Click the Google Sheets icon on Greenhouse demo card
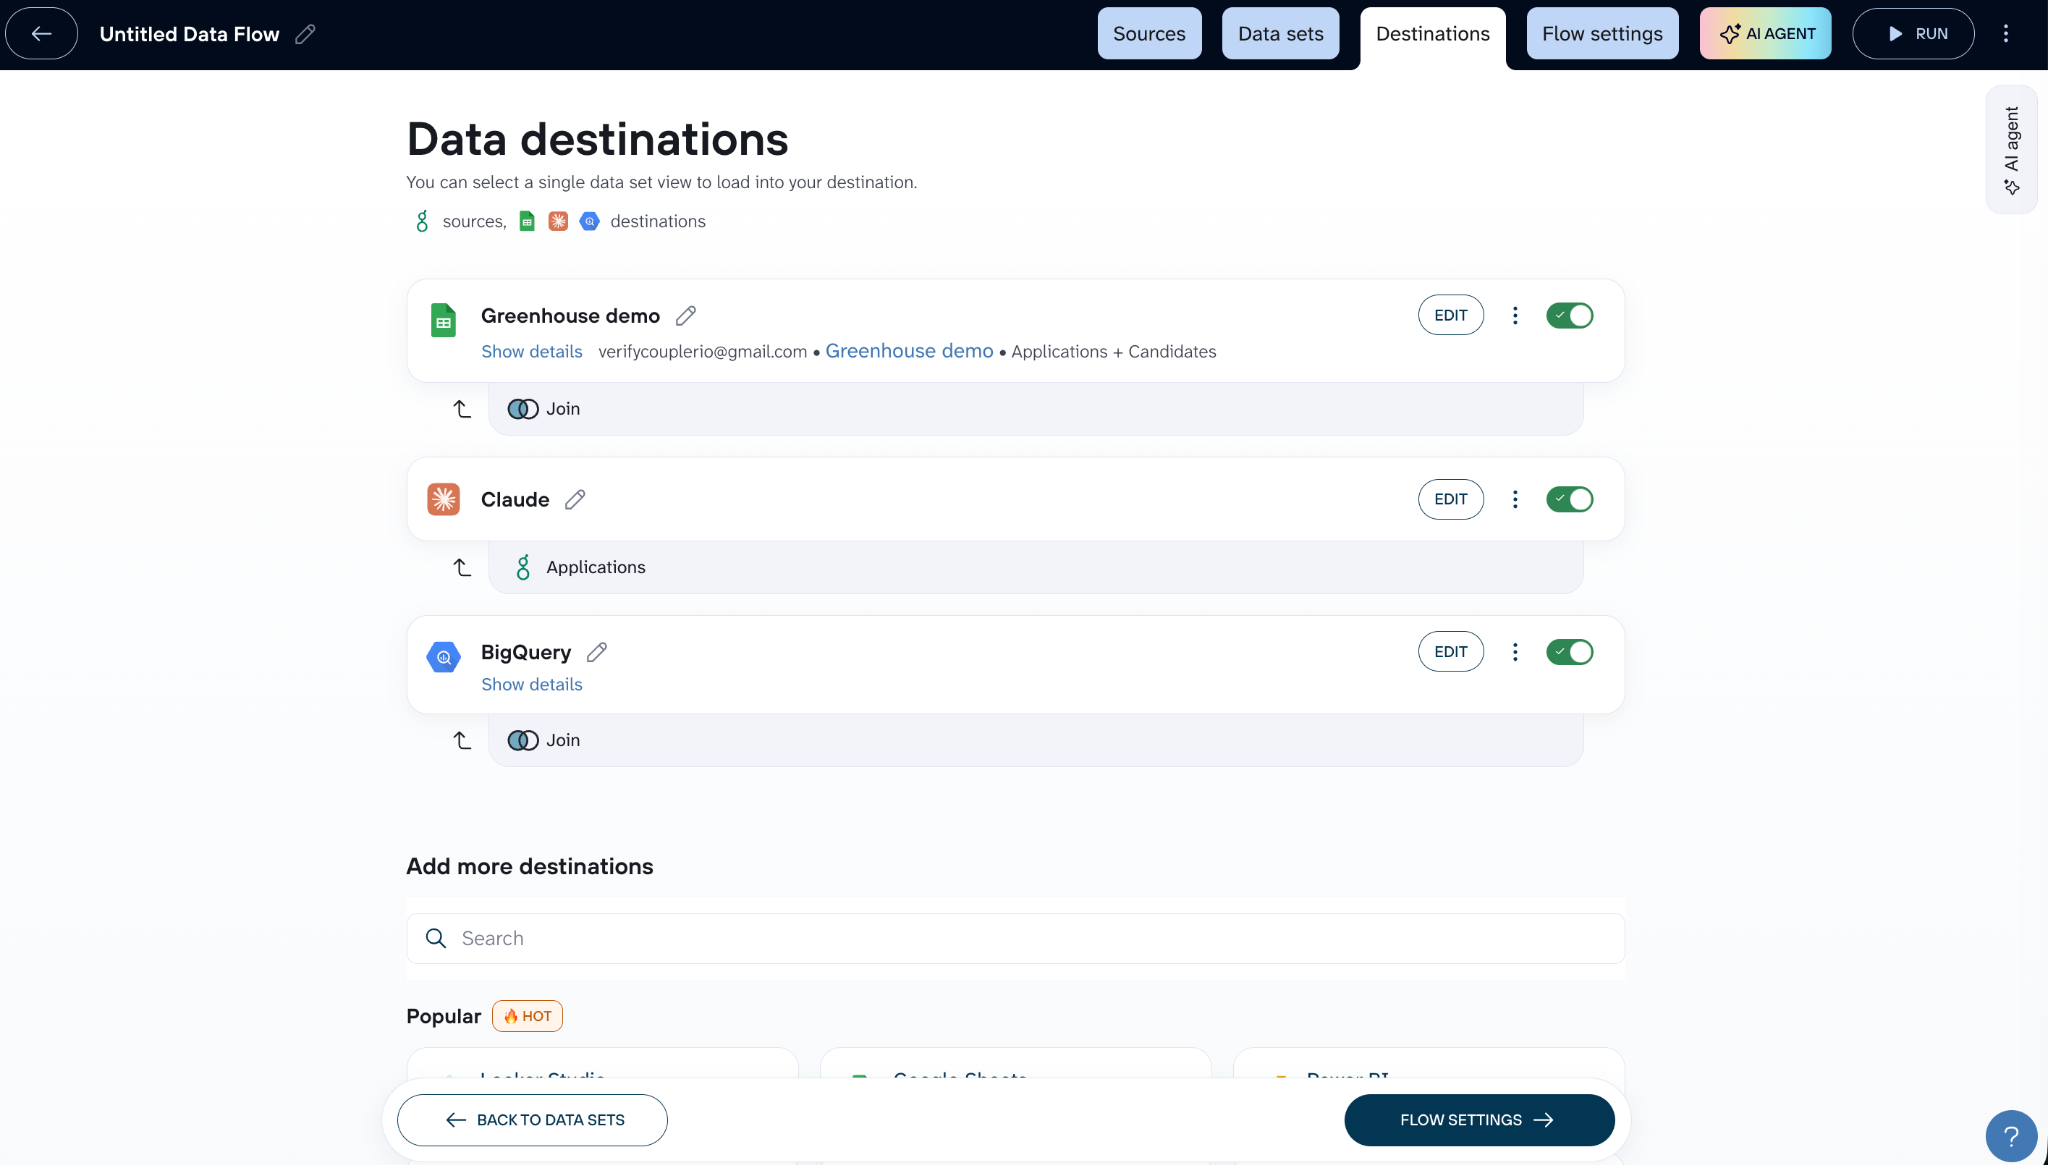This screenshot has height=1165, width=2048. [x=443, y=320]
